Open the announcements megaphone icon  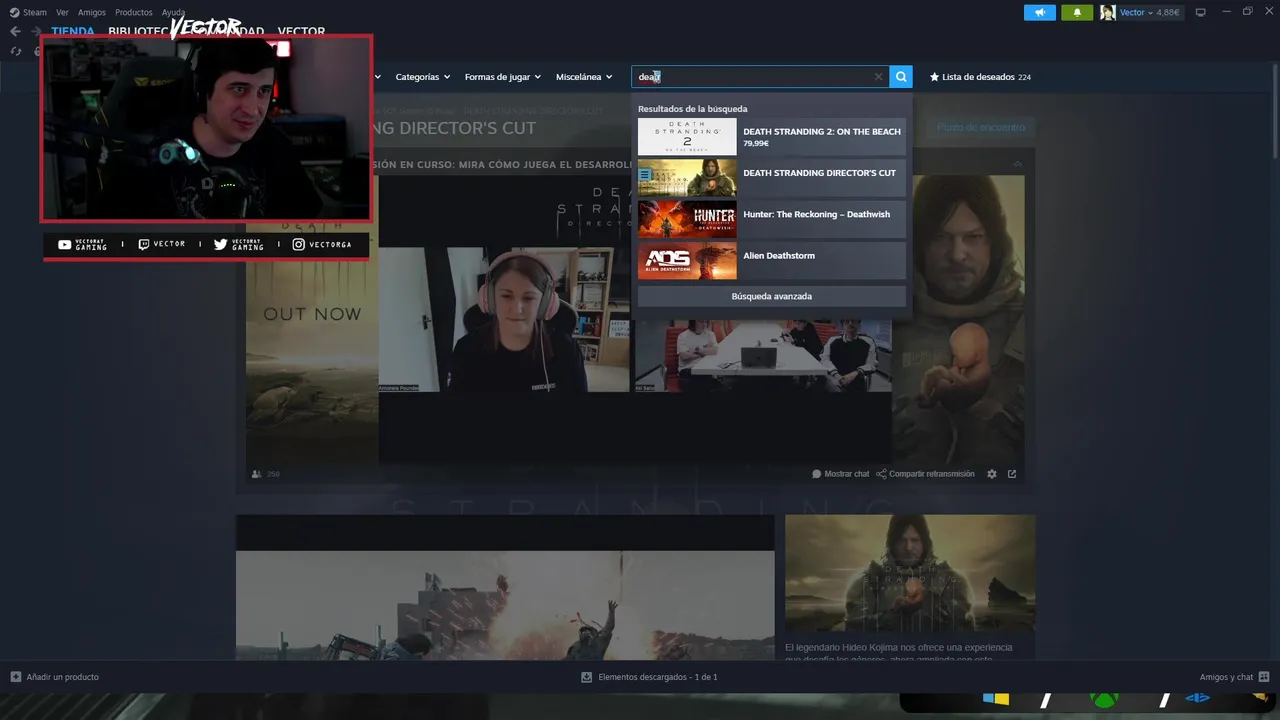(x=1040, y=12)
